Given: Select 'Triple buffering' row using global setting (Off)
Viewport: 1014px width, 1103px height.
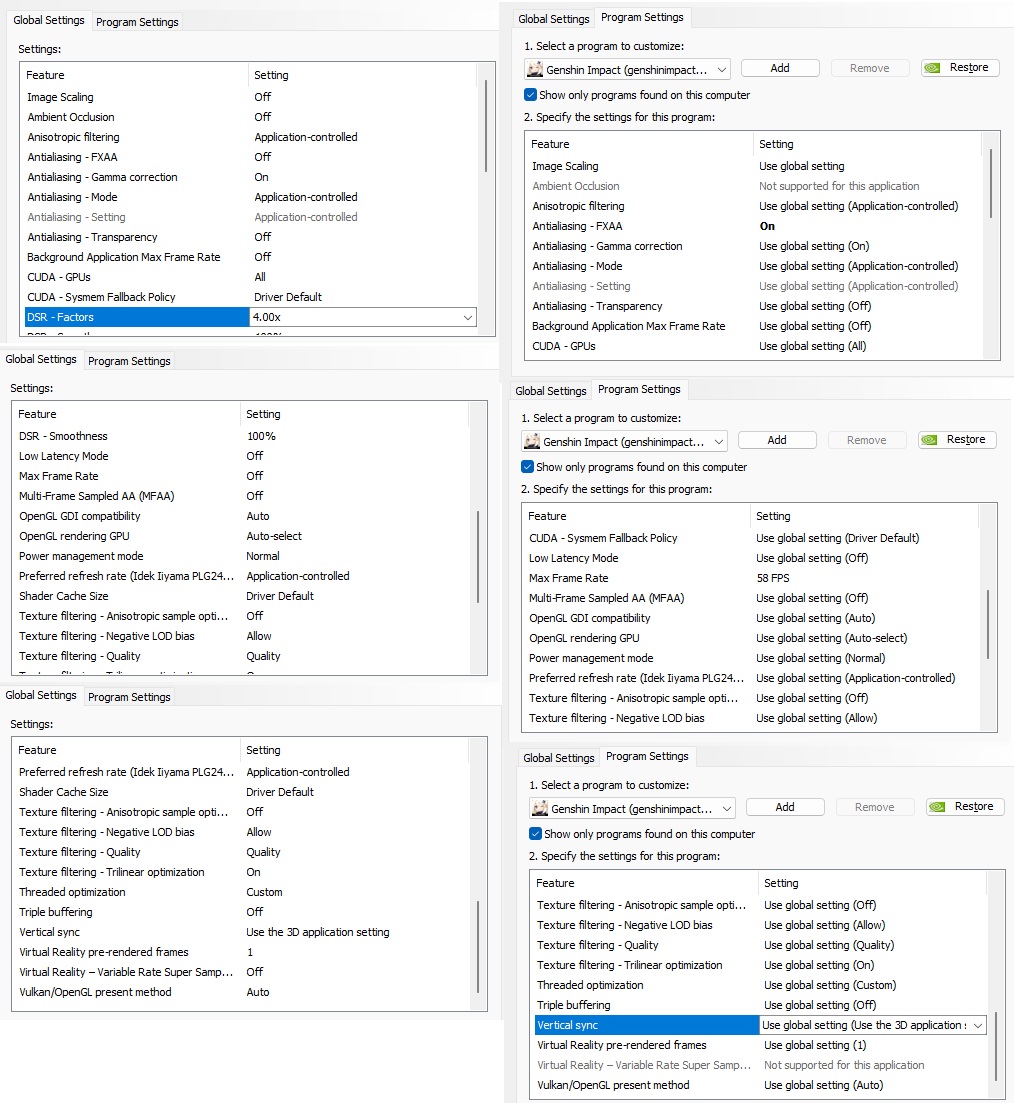Looking at the screenshot, I should (761, 1005).
